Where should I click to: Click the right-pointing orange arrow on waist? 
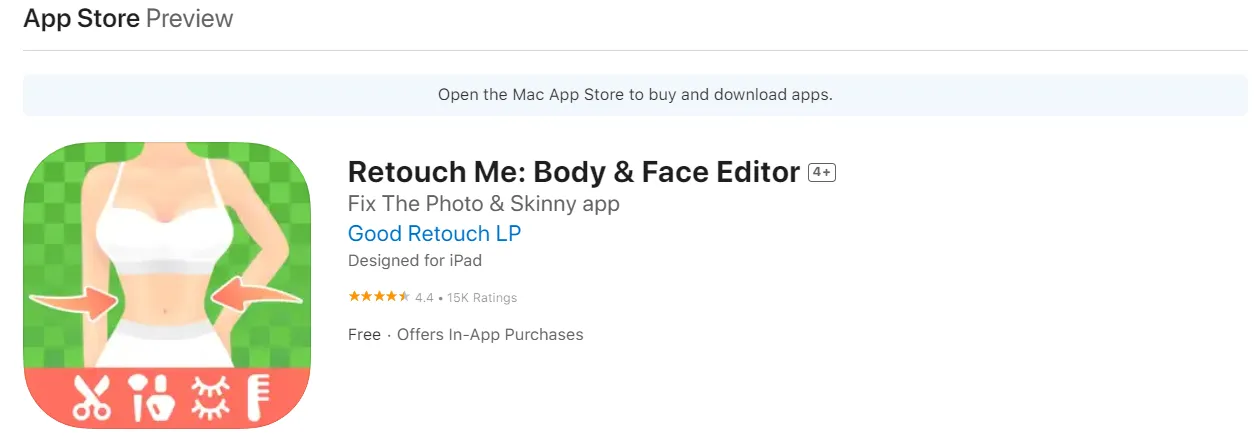pyautogui.click(x=74, y=298)
